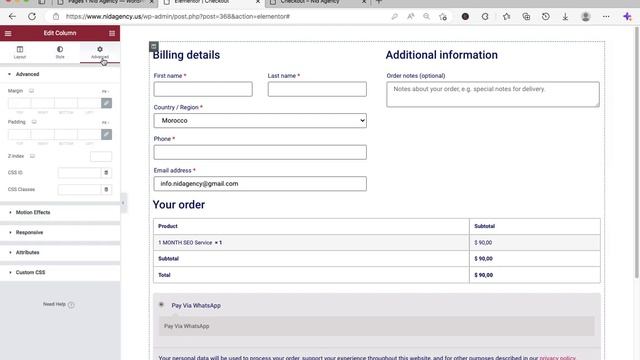Viewport: 640px width, 360px height.
Task: Click the Z-Index input field
Action: [101, 156]
